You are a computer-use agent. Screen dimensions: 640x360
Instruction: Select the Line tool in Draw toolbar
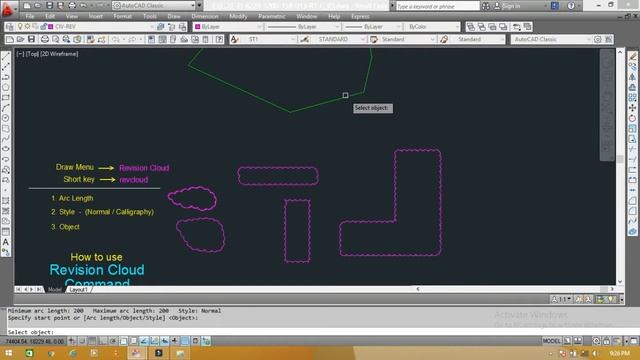(6, 56)
